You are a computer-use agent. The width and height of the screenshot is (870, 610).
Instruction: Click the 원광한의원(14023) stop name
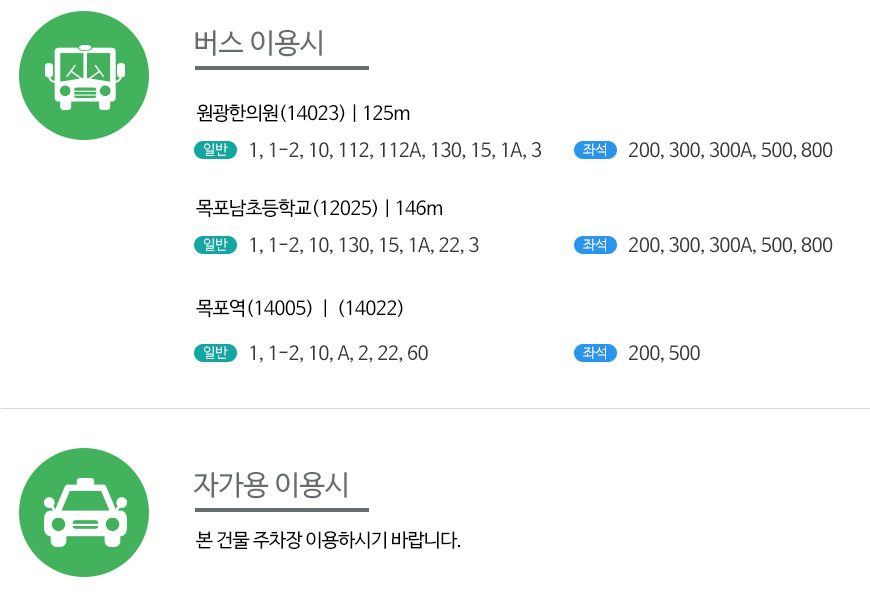pyautogui.click(x=271, y=113)
